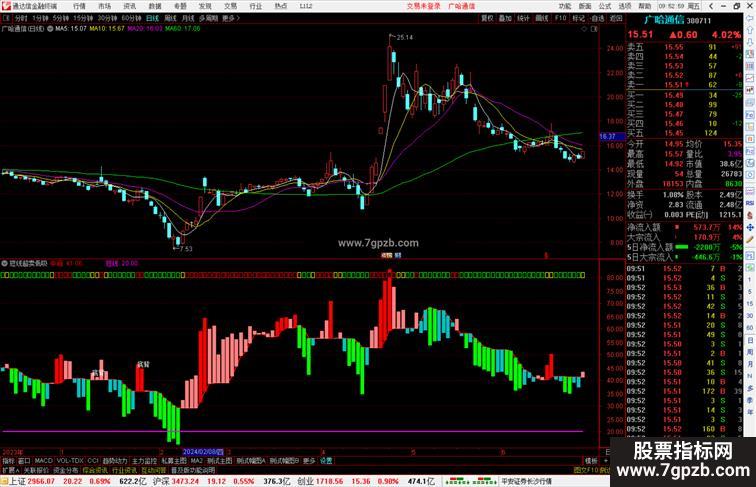
Task: Click the 创业 index in status bar
Action: [x=305, y=481]
